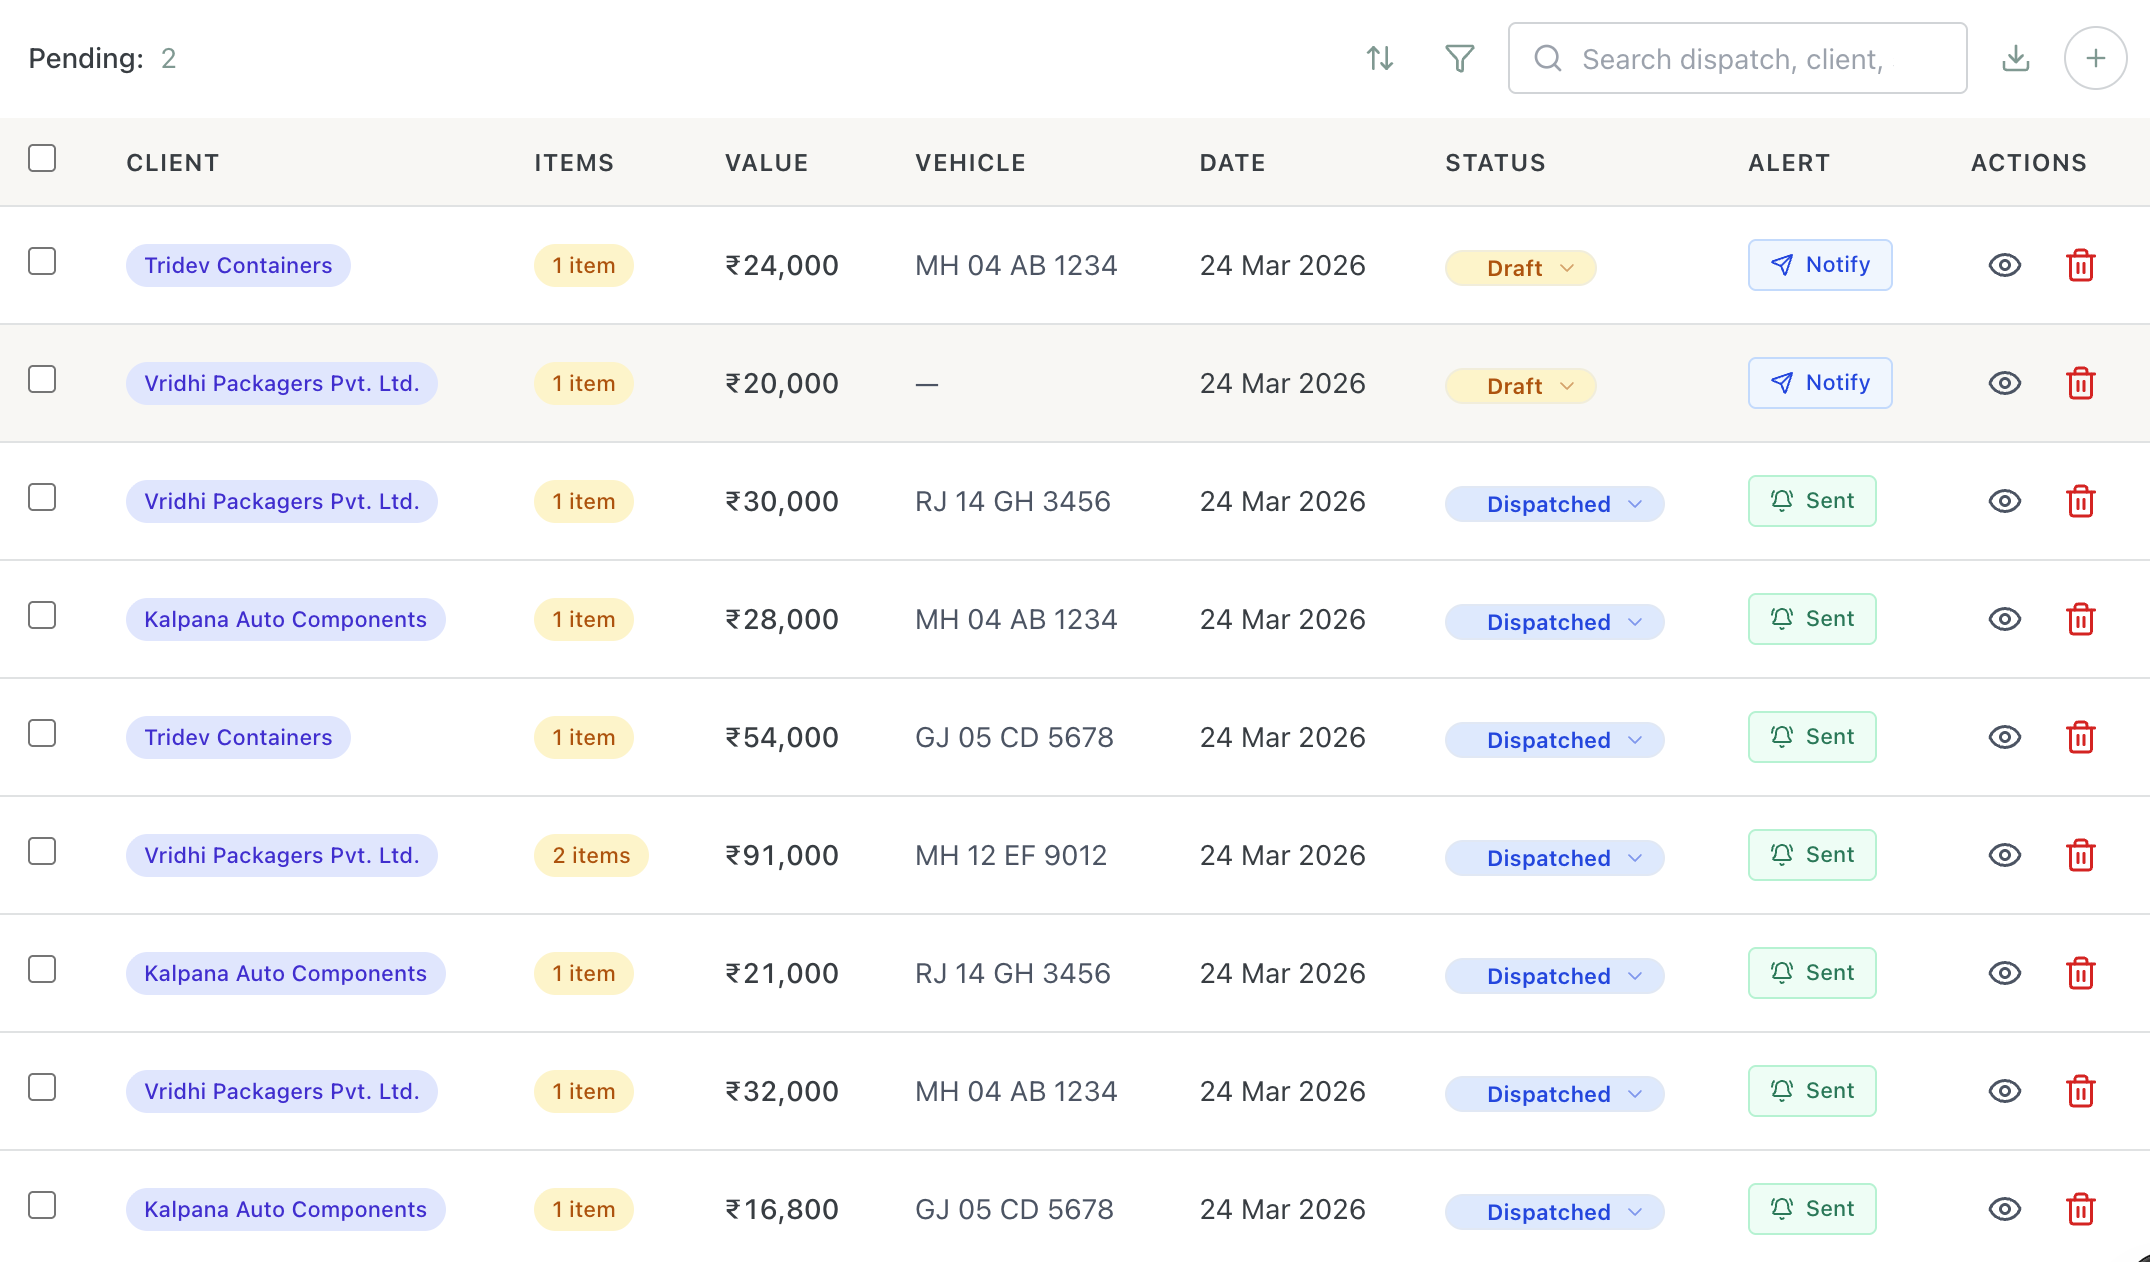This screenshot has height=1262, width=2150.
Task: Click the sort arrows icon
Action: [x=1380, y=59]
